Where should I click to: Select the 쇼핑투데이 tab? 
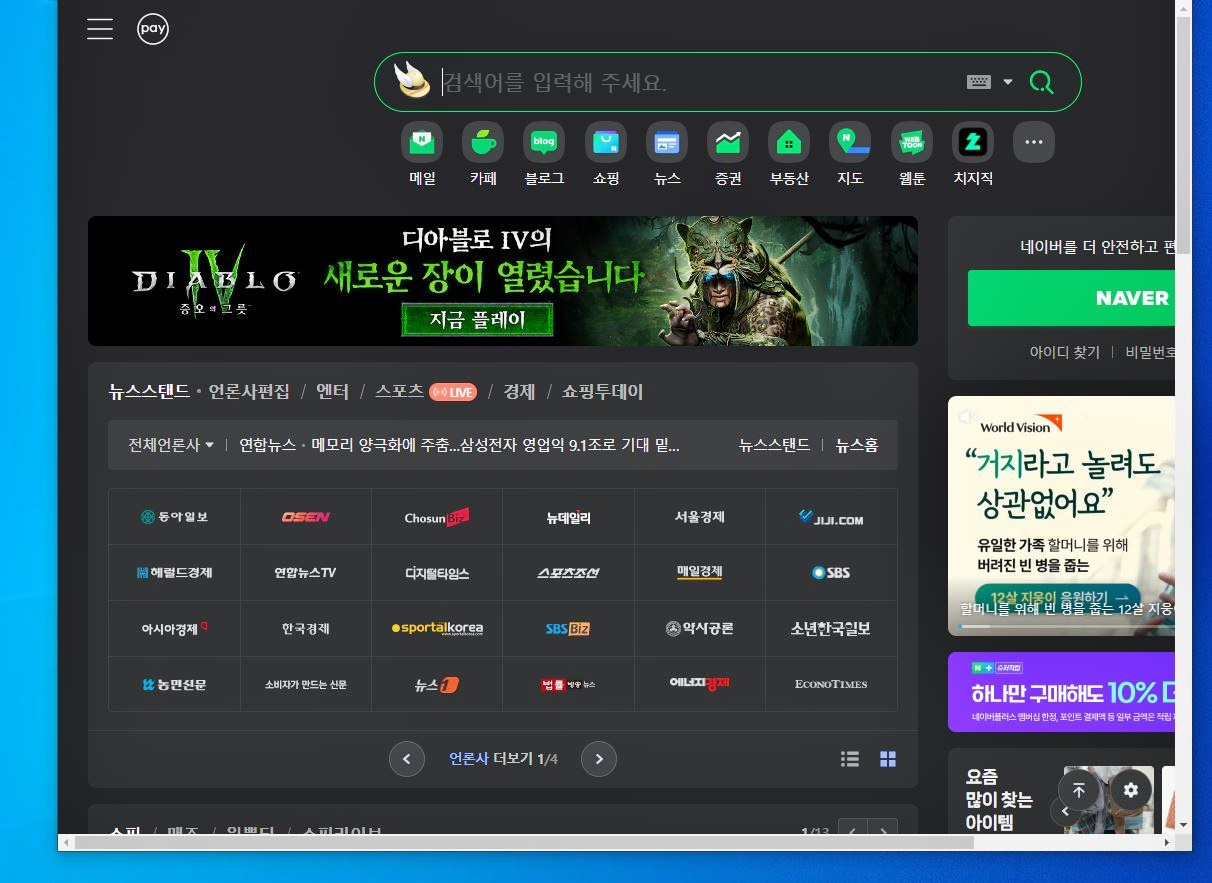(x=602, y=391)
